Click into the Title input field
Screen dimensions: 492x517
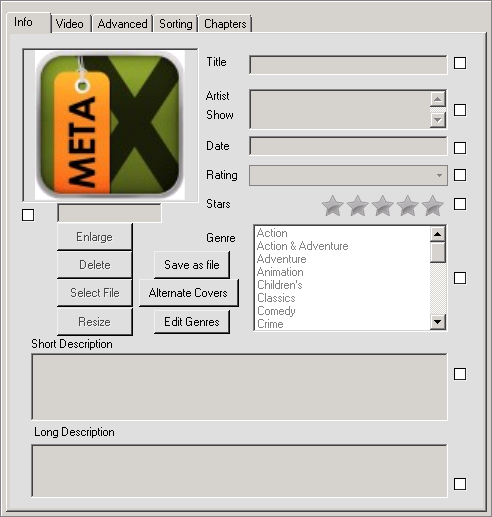pyautogui.click(x=348, y=65)
